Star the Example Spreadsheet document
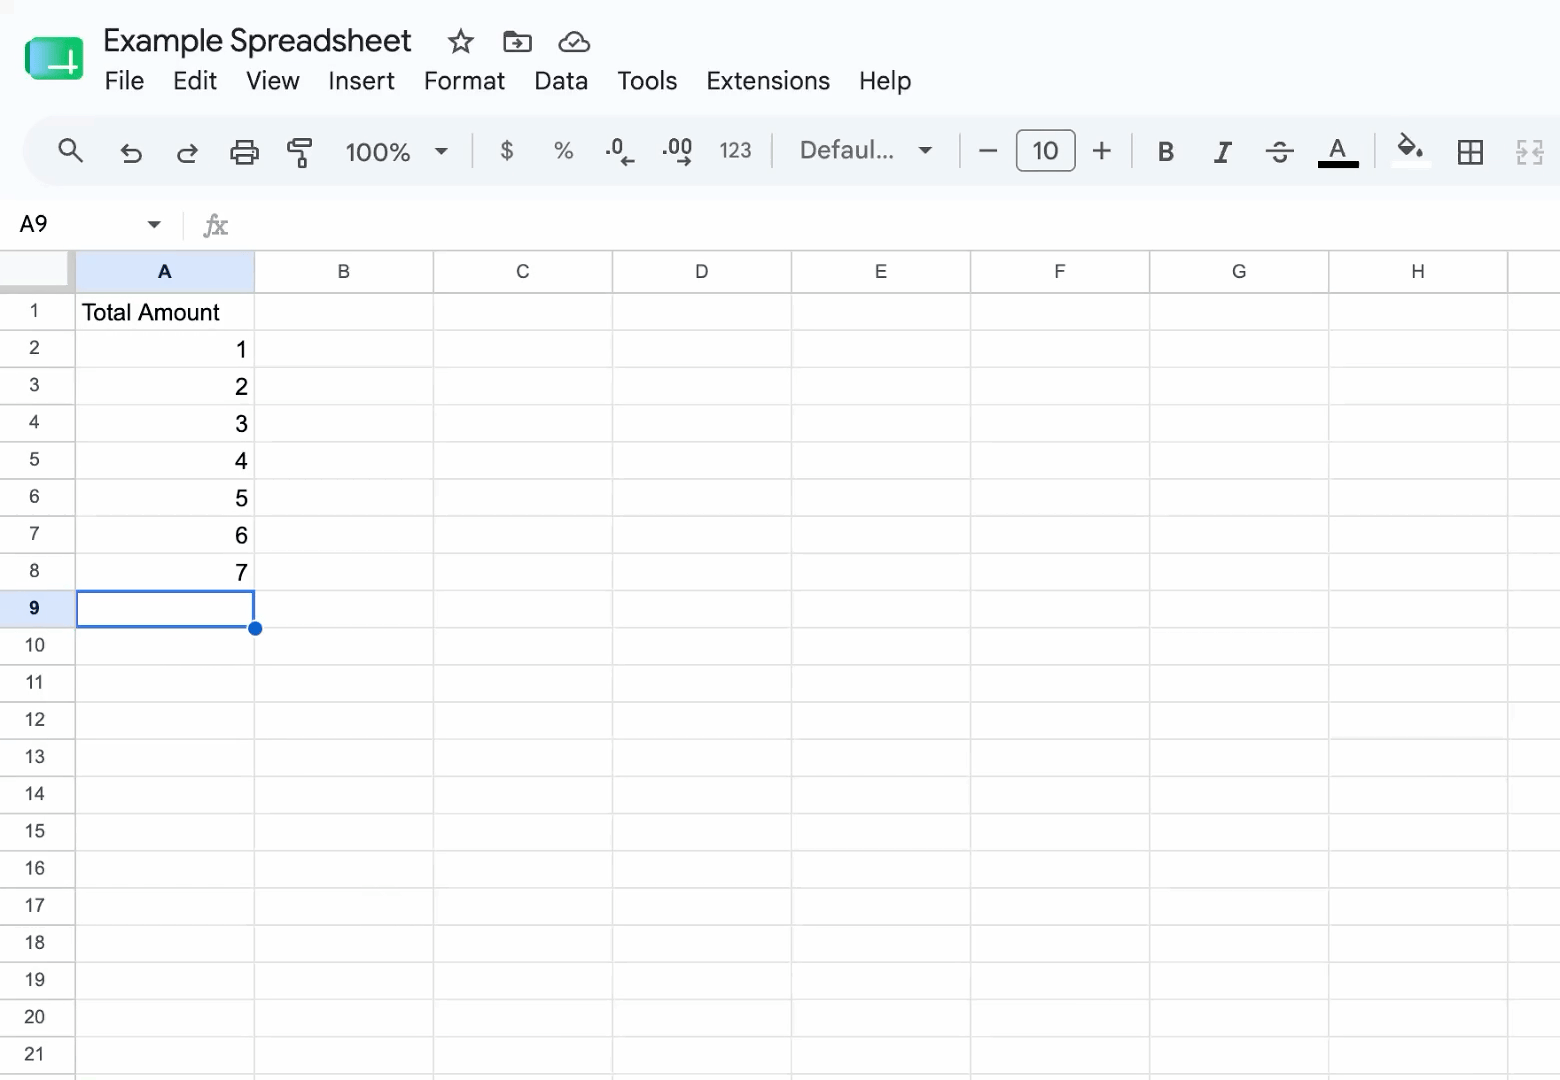Screen dimensions: 1560x1080 pos(460,41)
